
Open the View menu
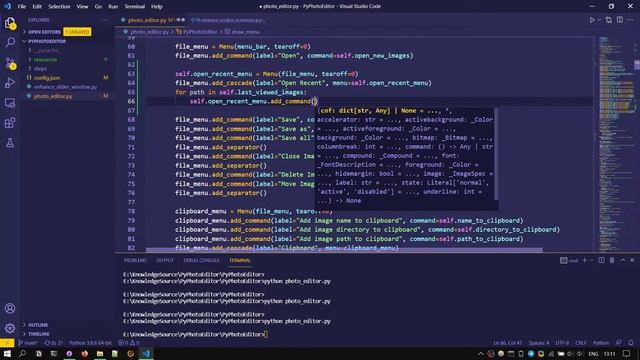click(82, 7)
